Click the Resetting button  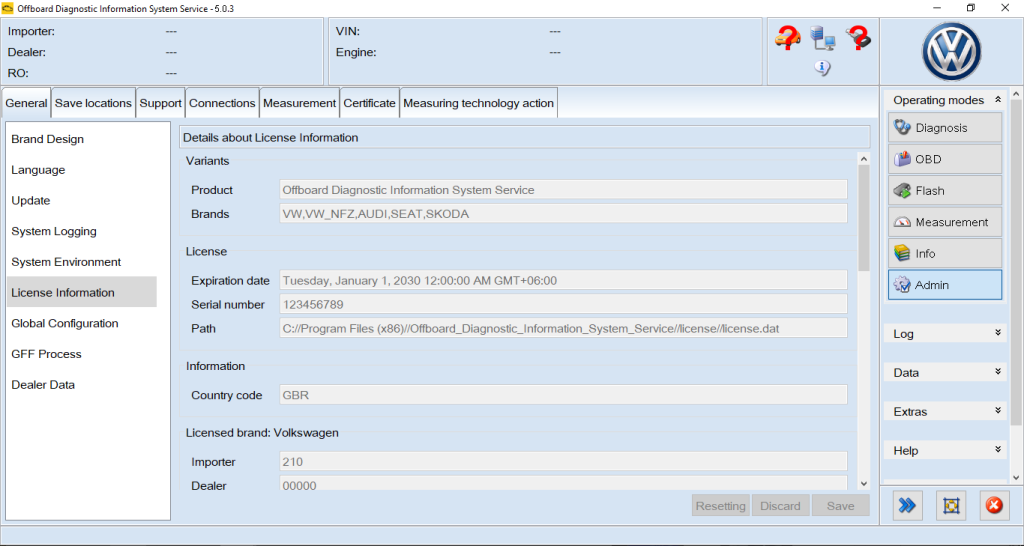pos(721,506)
